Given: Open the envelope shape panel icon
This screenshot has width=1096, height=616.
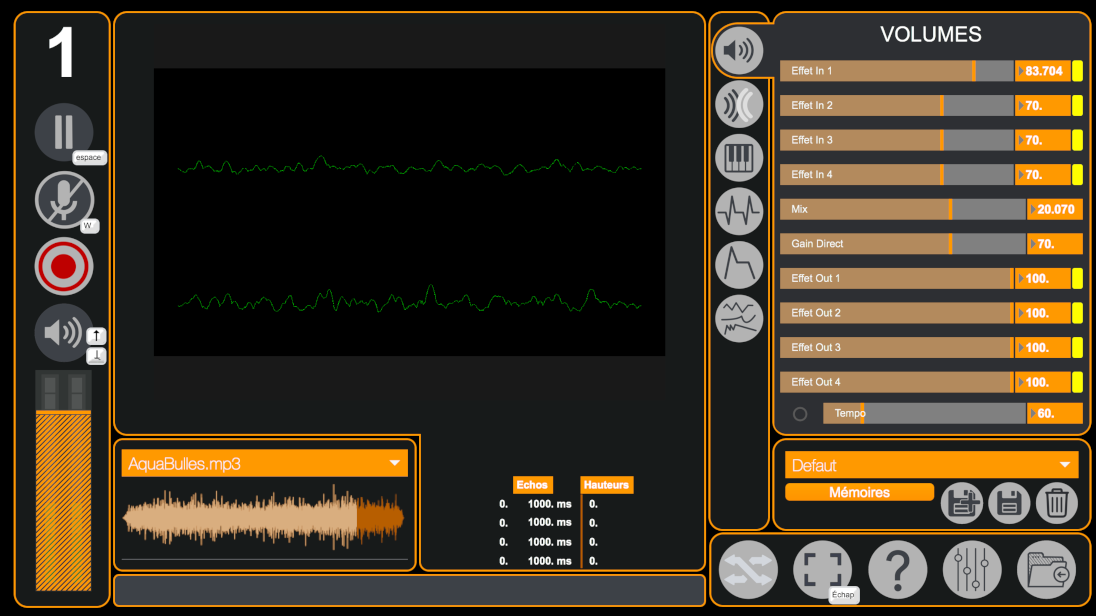Looking at the screenshot, I should pyautogui.click(x=739, y=264).
